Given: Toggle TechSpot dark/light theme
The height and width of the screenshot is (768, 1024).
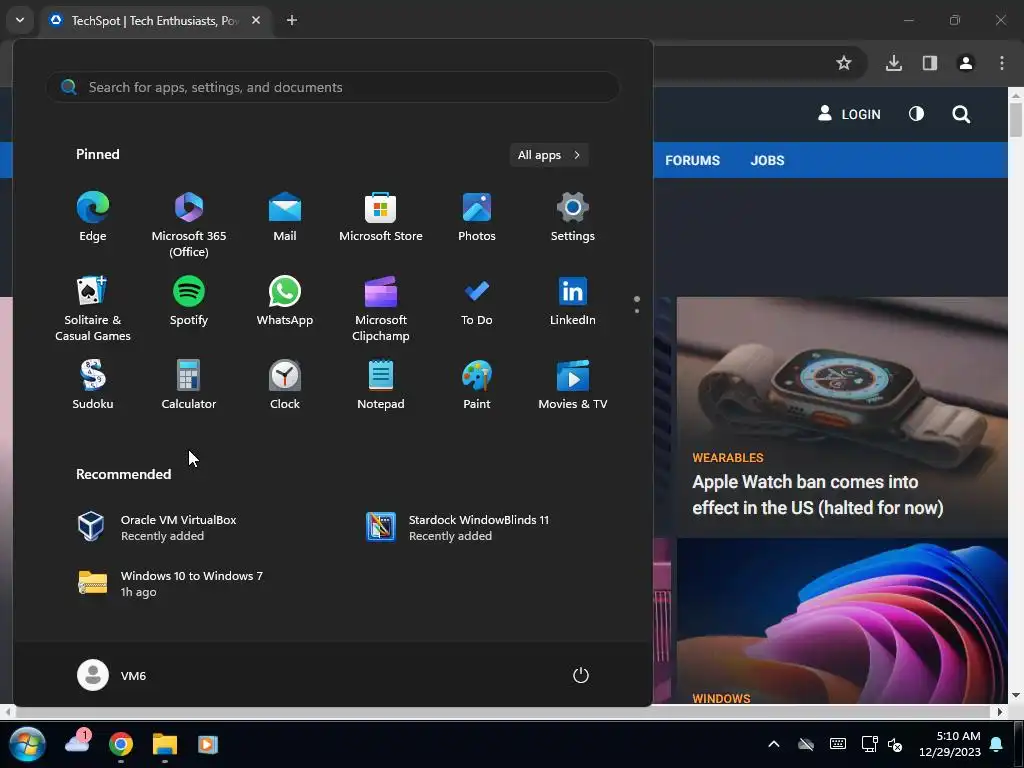Looking at the screenshot, I should pos(916,114).
